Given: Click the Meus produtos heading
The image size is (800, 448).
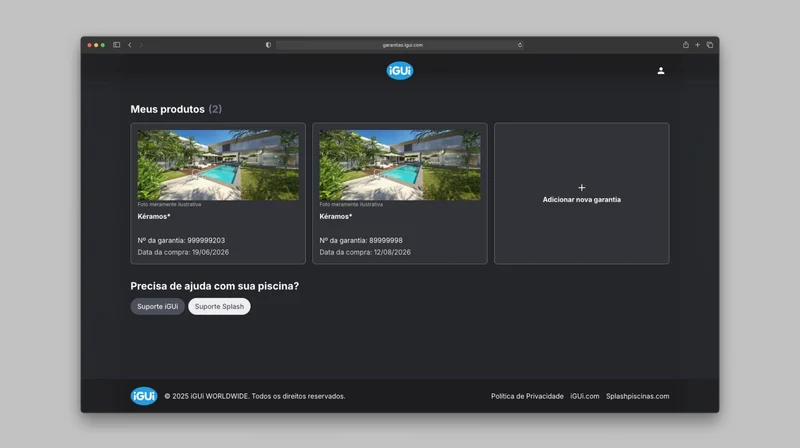Looking at the screenshot, I should point(167,109).
